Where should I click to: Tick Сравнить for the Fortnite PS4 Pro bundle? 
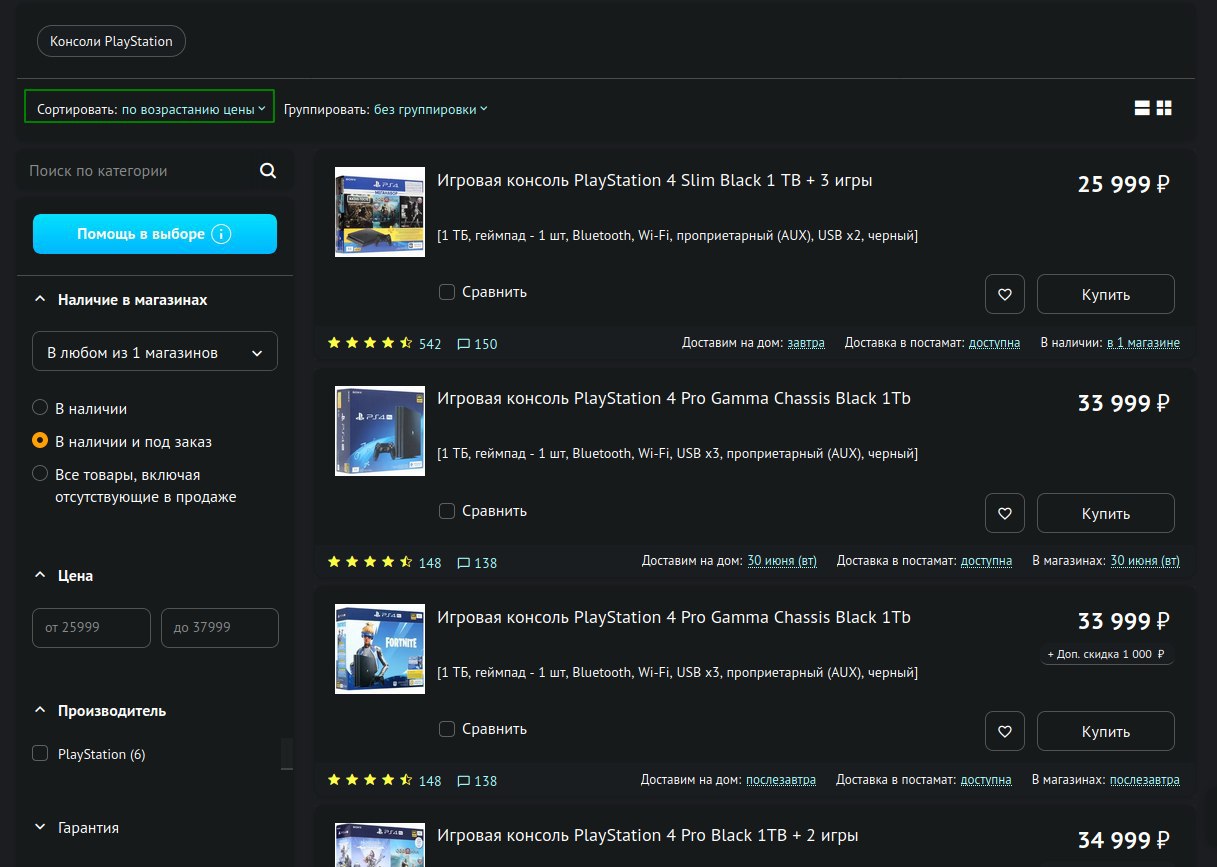tap(447, 729)
